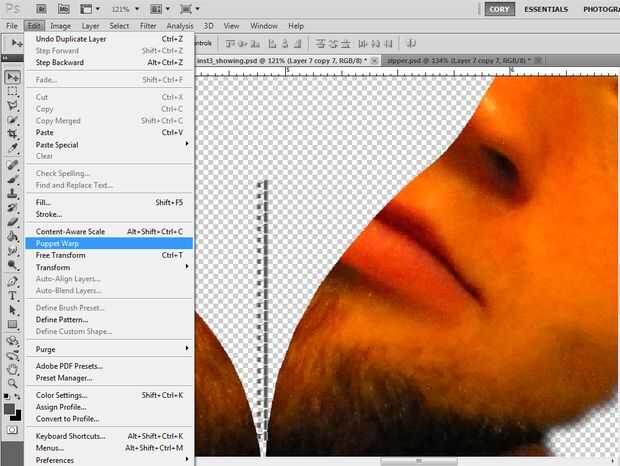
Task: Select the CORY workspace button
Action: point(500,9)
